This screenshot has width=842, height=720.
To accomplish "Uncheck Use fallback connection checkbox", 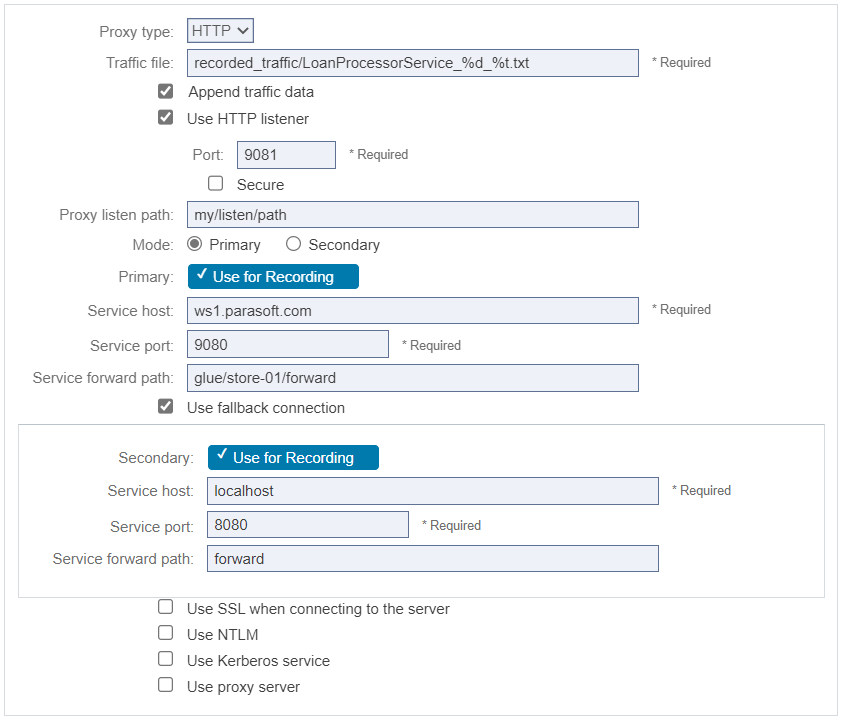I will pos(165,406).
